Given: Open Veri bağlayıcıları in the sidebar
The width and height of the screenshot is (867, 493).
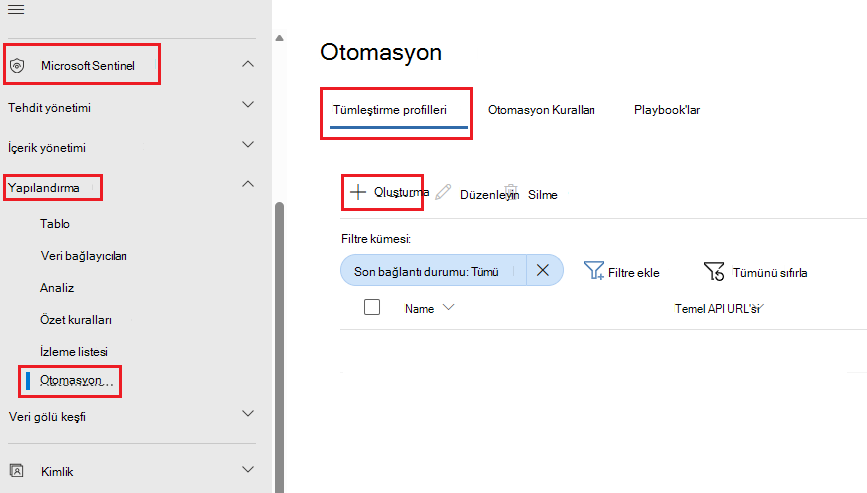Looking at the screenshot, I should (83, 256).
